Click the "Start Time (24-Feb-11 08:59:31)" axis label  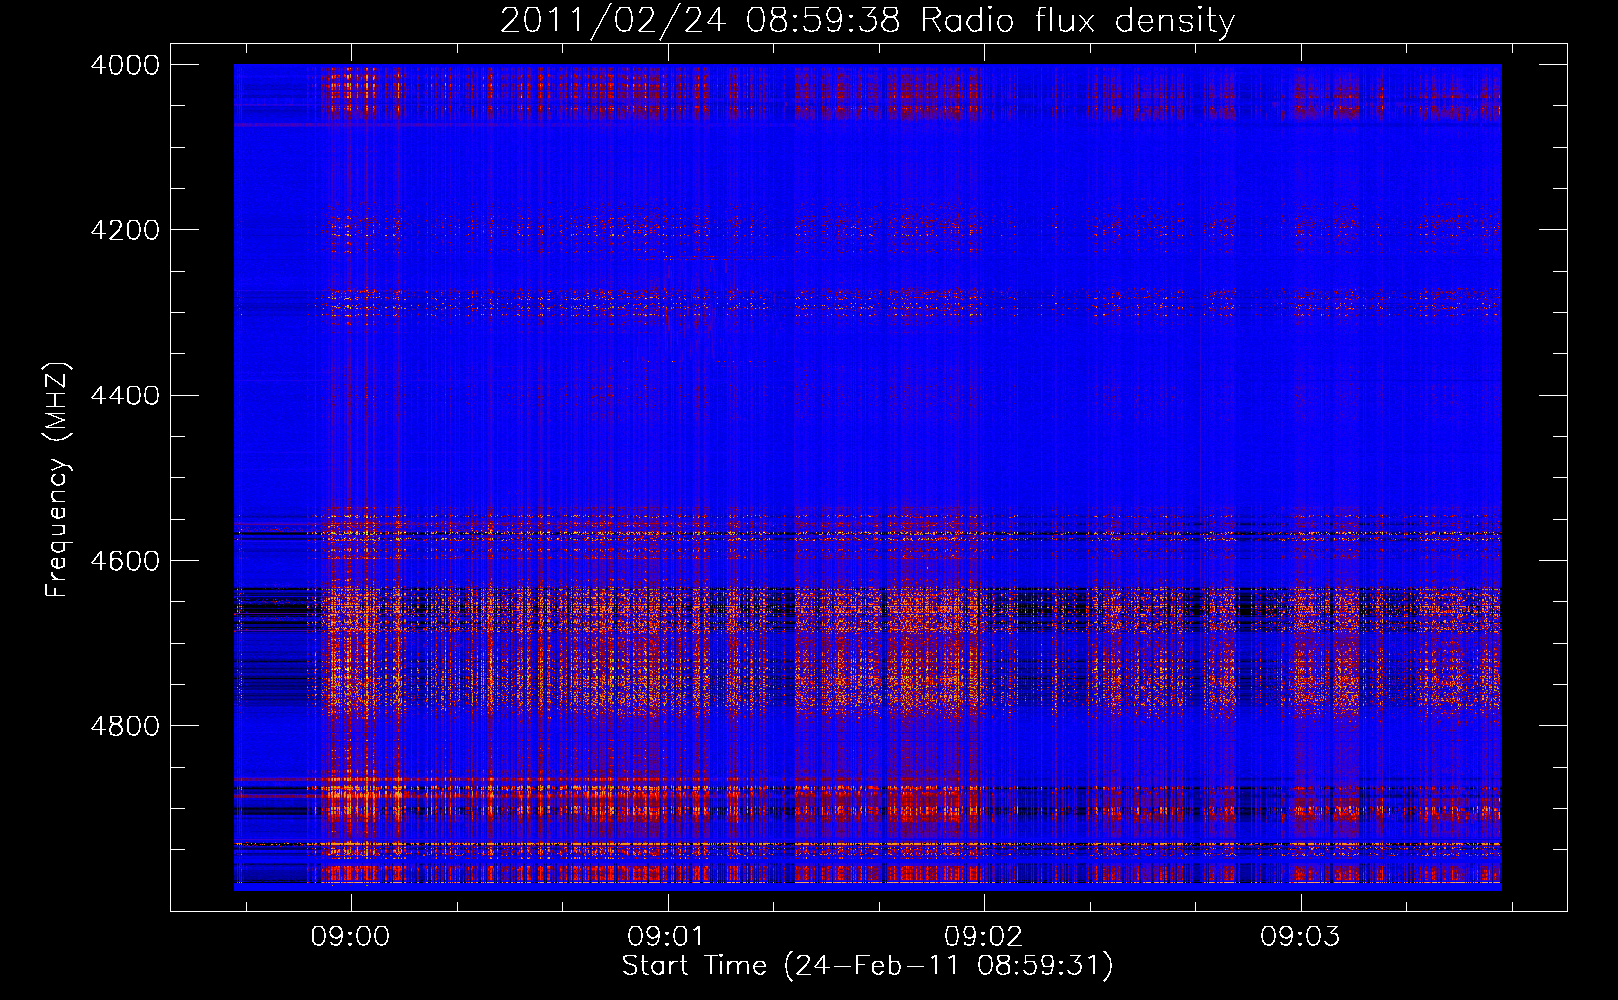(x=867, y=966)
